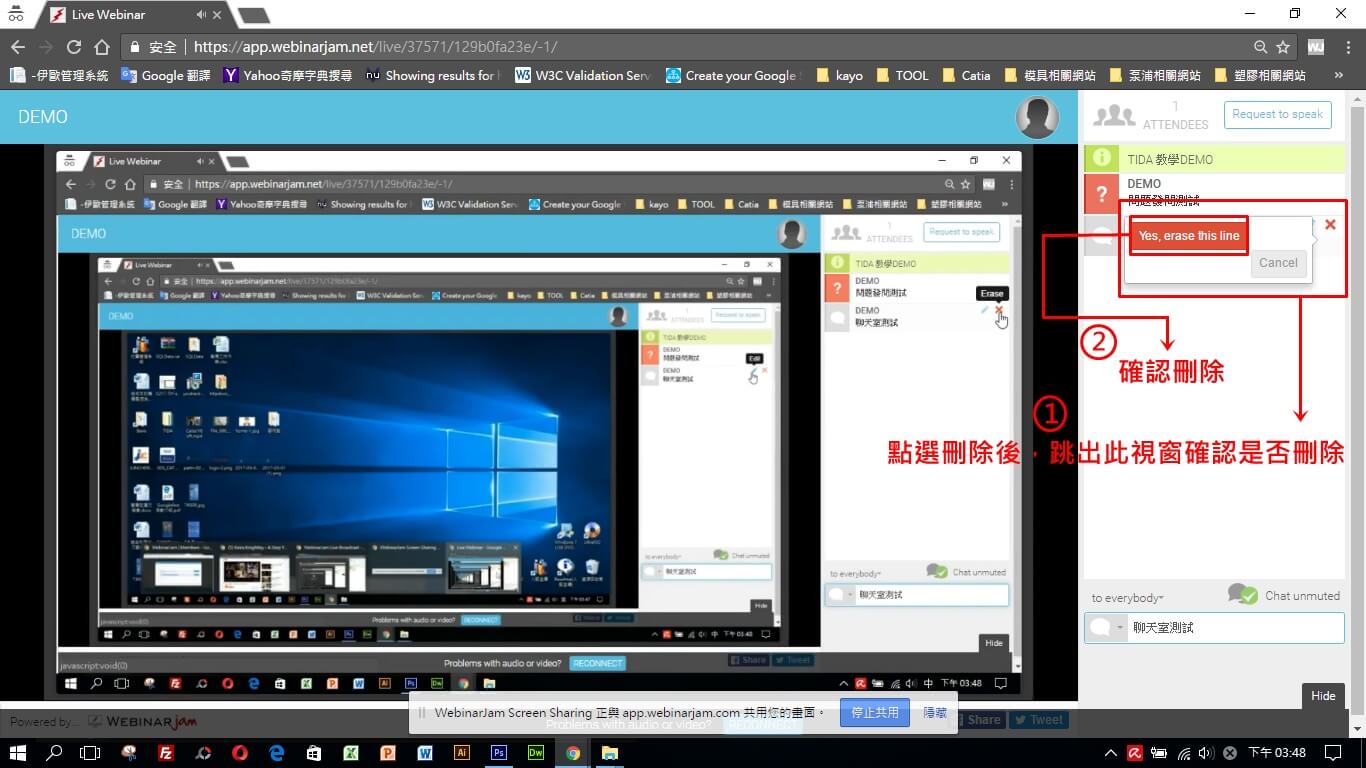Toggle the Chat unmuted status
The image size is (1366, 768).
tap(1243, 595)
